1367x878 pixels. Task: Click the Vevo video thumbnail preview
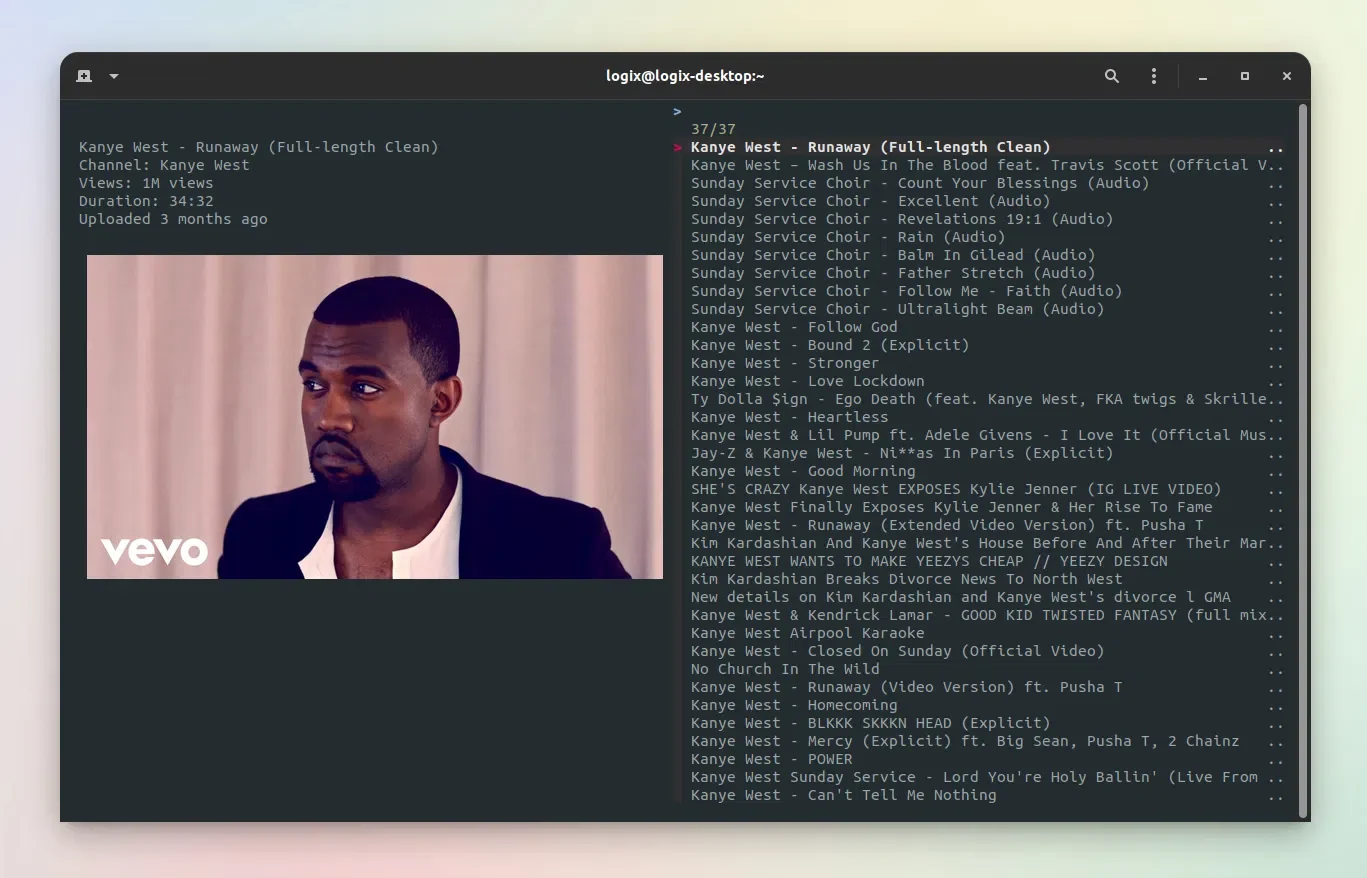tap(375, 417)
